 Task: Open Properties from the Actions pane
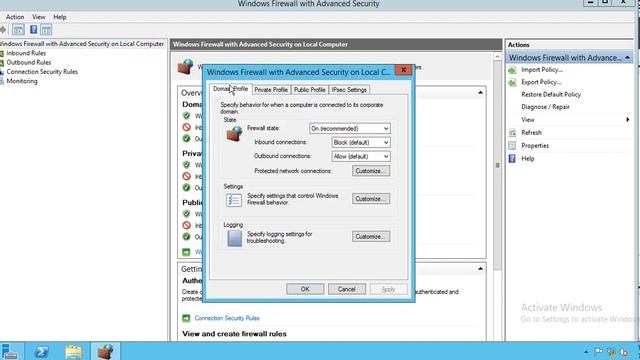[535, 146]
